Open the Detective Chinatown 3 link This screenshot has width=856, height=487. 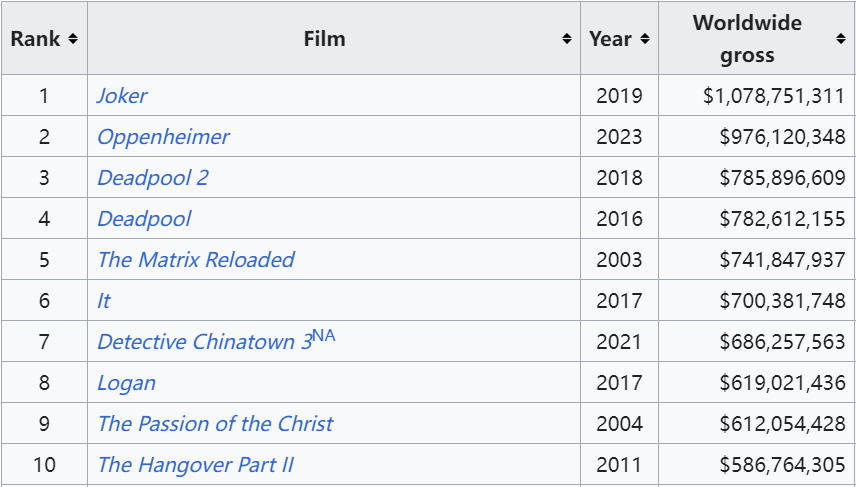[205, 342]
